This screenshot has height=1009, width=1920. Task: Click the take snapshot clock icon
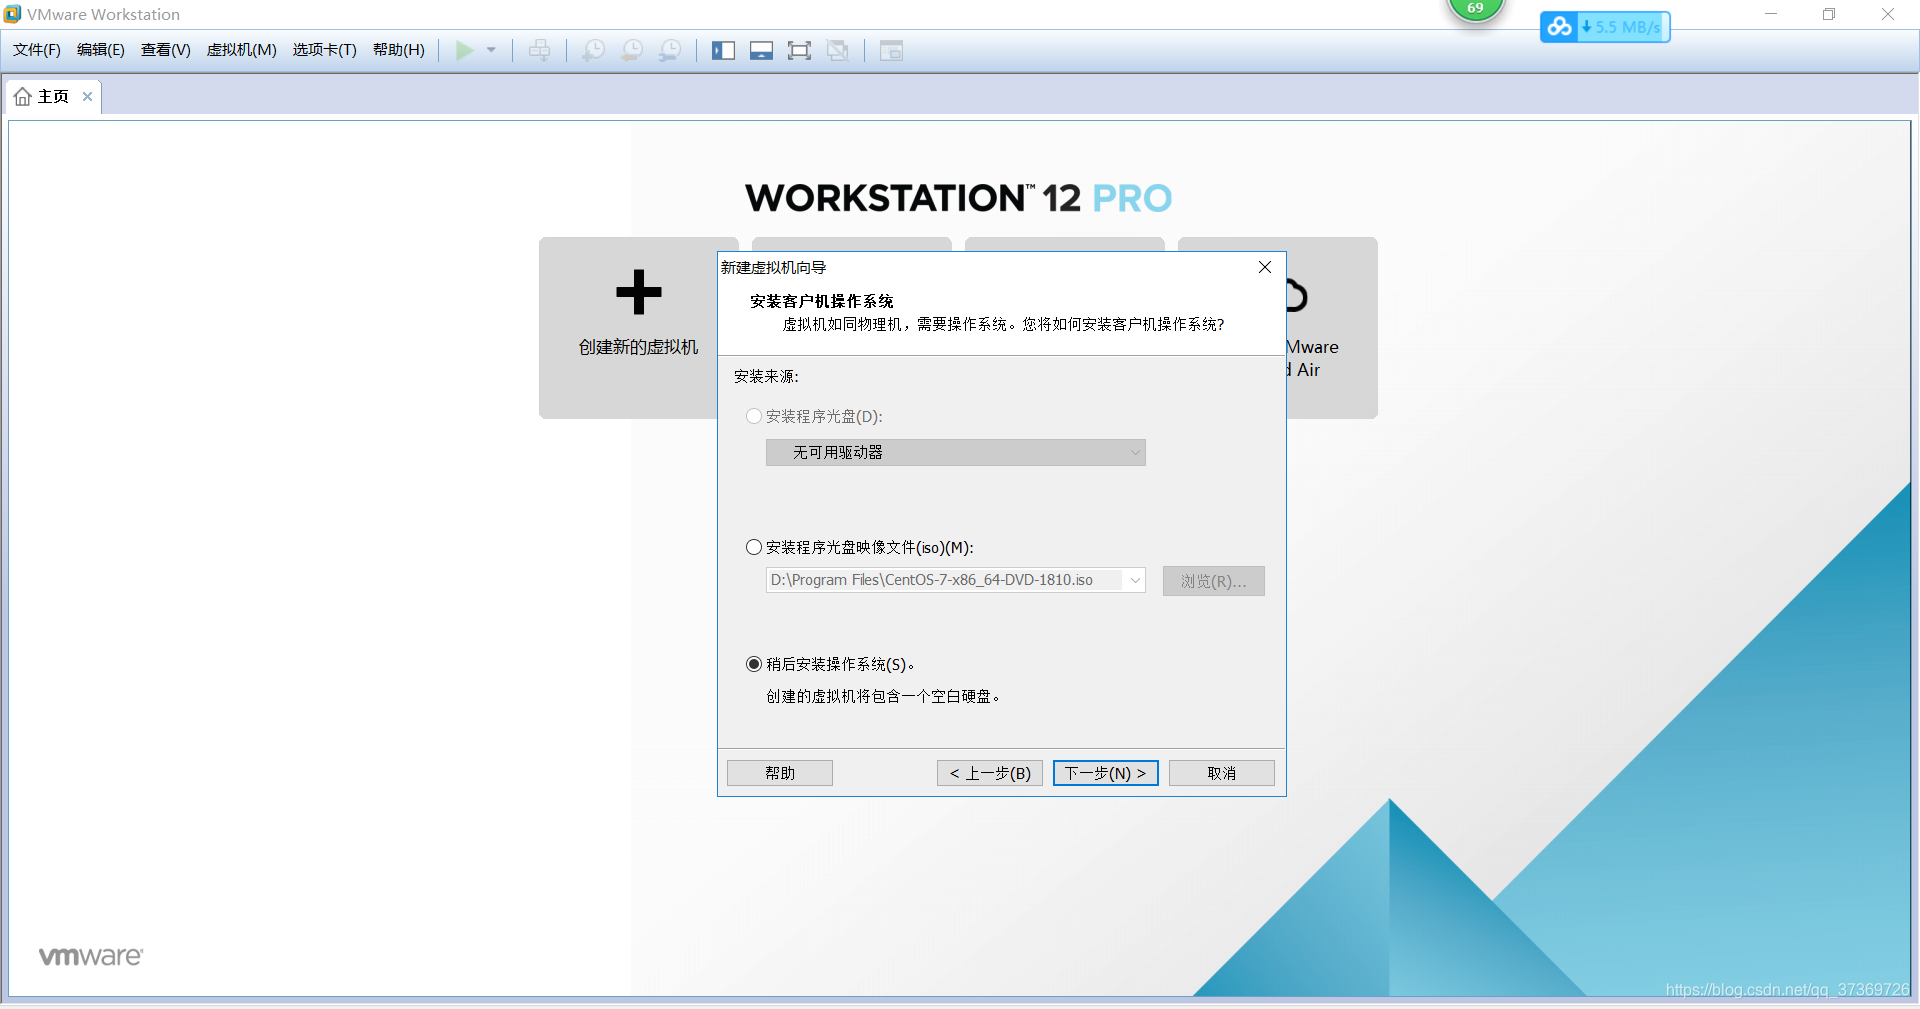click(594, 50)
